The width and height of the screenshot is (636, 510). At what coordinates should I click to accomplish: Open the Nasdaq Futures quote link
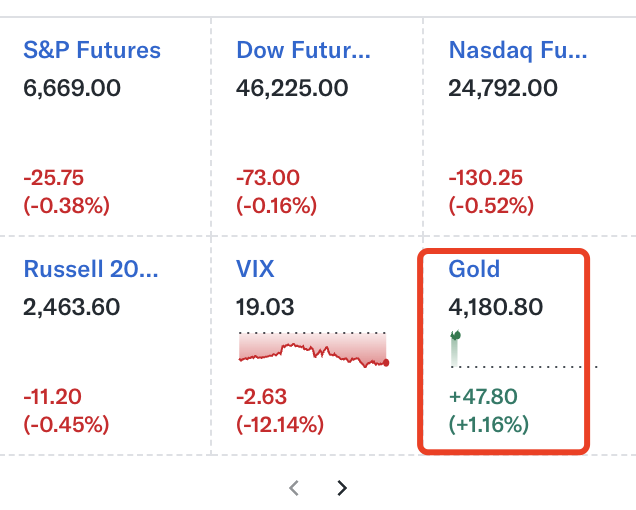pyautogui.click(x=518, y=50)
